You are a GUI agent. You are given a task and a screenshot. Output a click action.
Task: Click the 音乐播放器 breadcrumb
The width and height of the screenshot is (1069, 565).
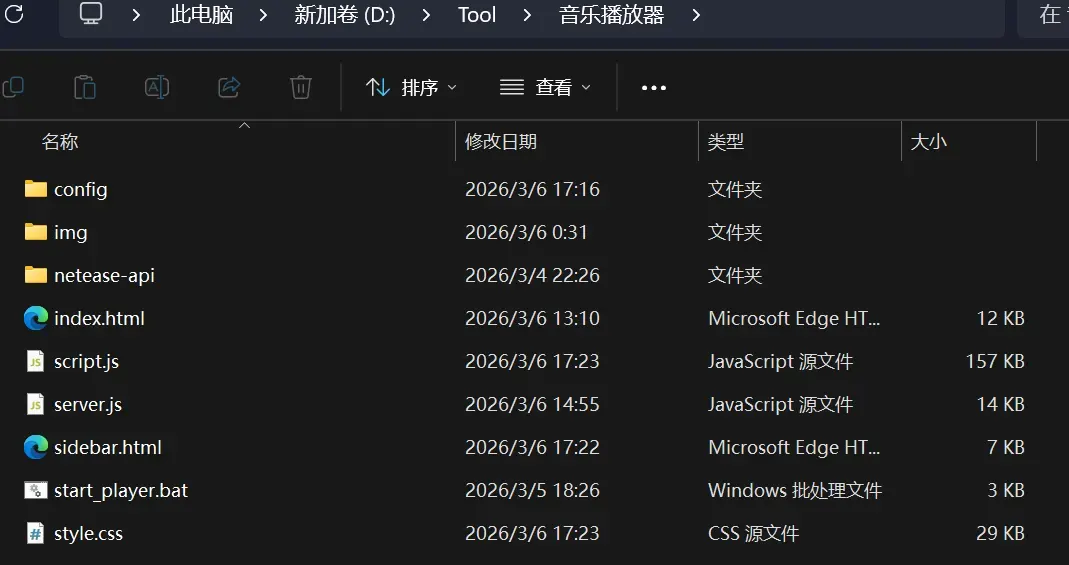(612, 14)
